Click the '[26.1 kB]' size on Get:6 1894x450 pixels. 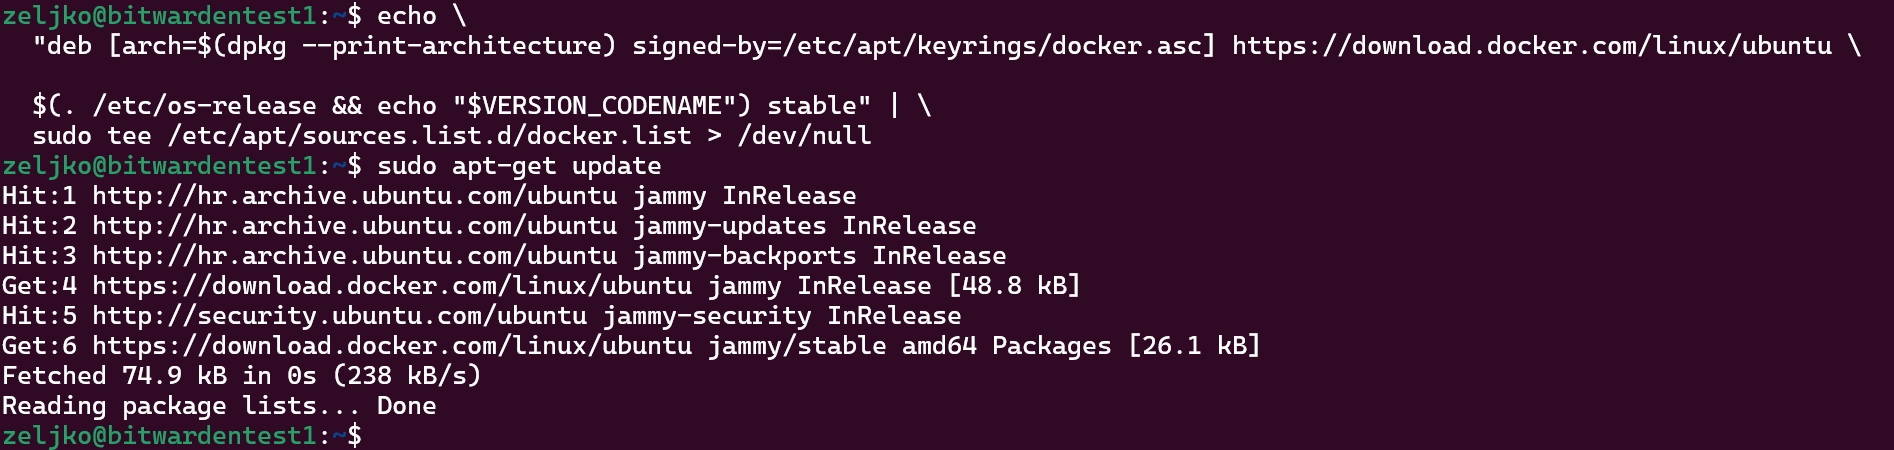(1194, 346)
